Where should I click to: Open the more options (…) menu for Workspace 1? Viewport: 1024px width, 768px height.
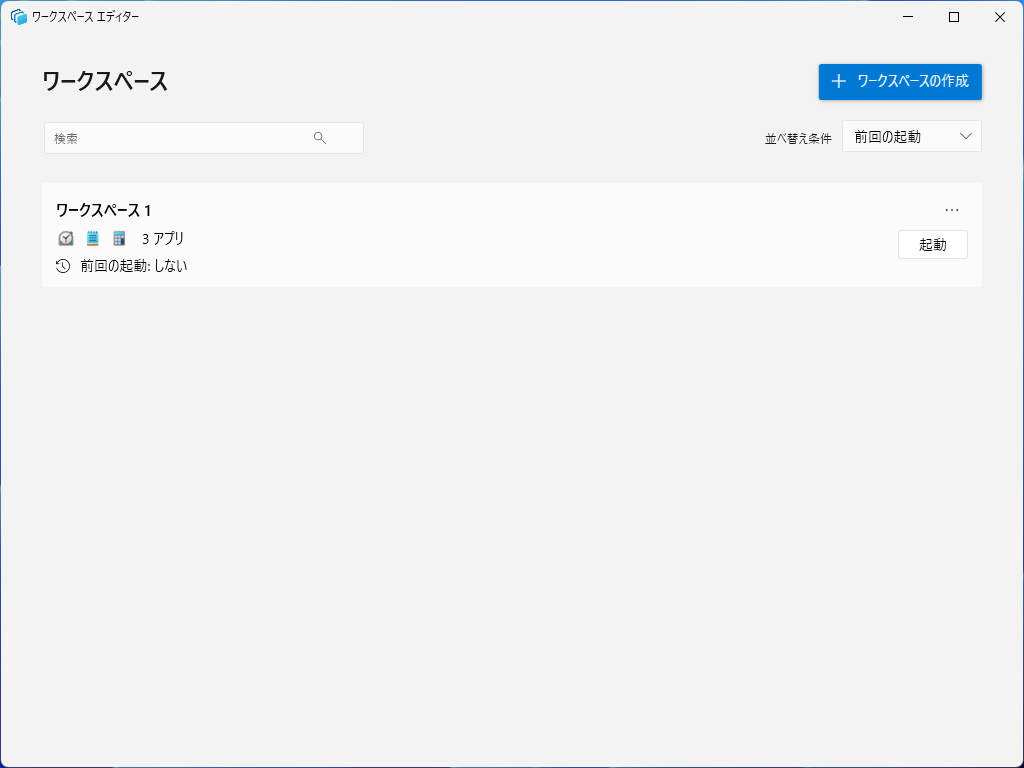951,210
